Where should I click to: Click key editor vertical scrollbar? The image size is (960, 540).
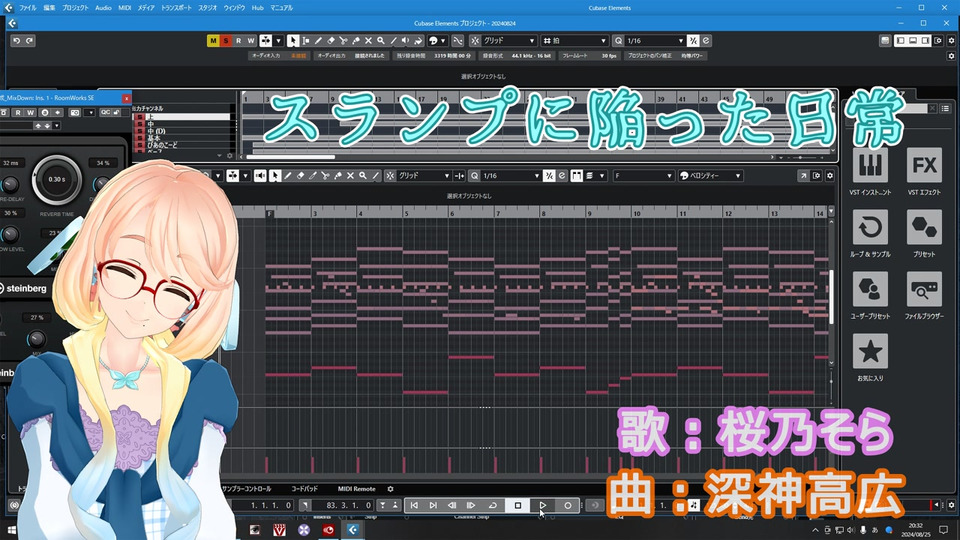[831, 297]
